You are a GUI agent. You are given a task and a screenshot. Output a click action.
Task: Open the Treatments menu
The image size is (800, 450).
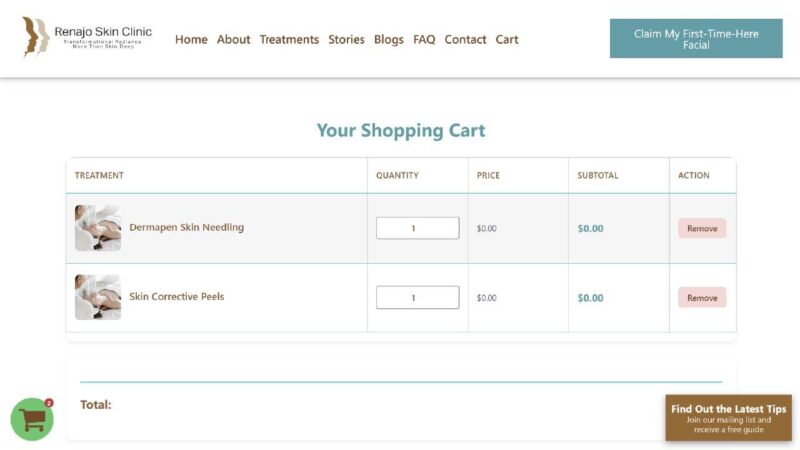(x=289, y=40)
